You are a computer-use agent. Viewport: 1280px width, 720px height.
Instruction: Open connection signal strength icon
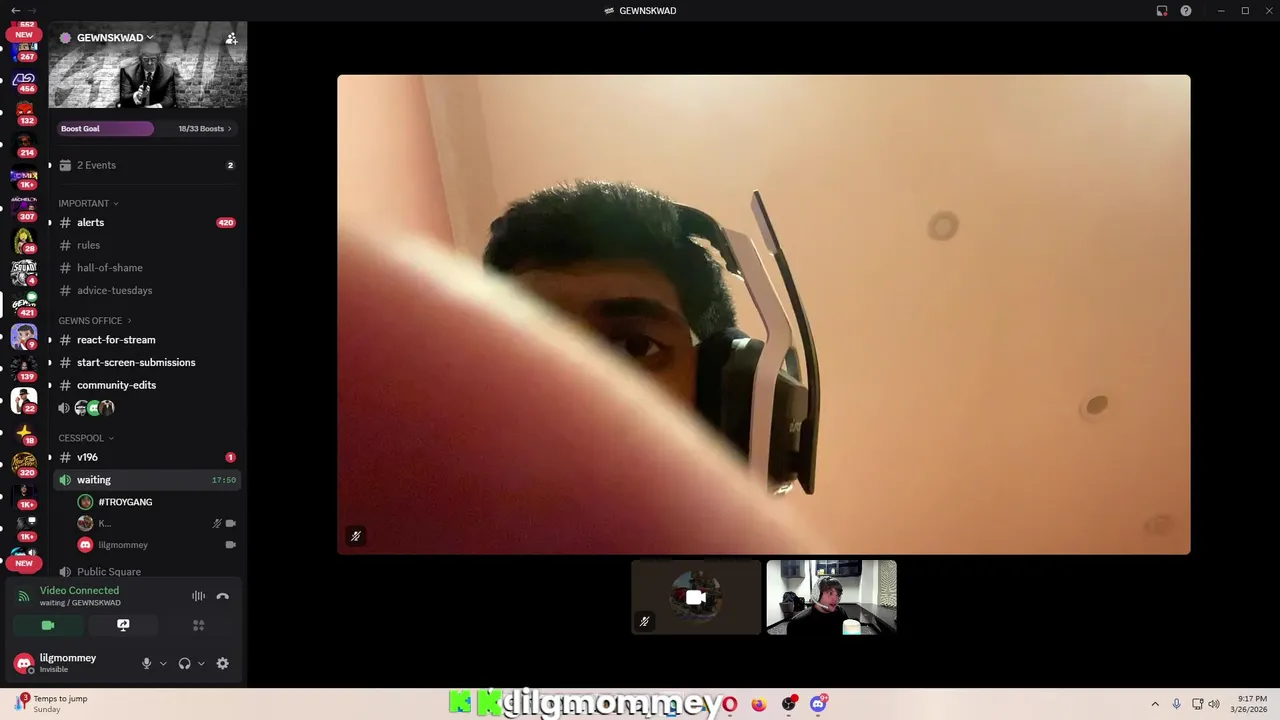(x=24, y=596)
